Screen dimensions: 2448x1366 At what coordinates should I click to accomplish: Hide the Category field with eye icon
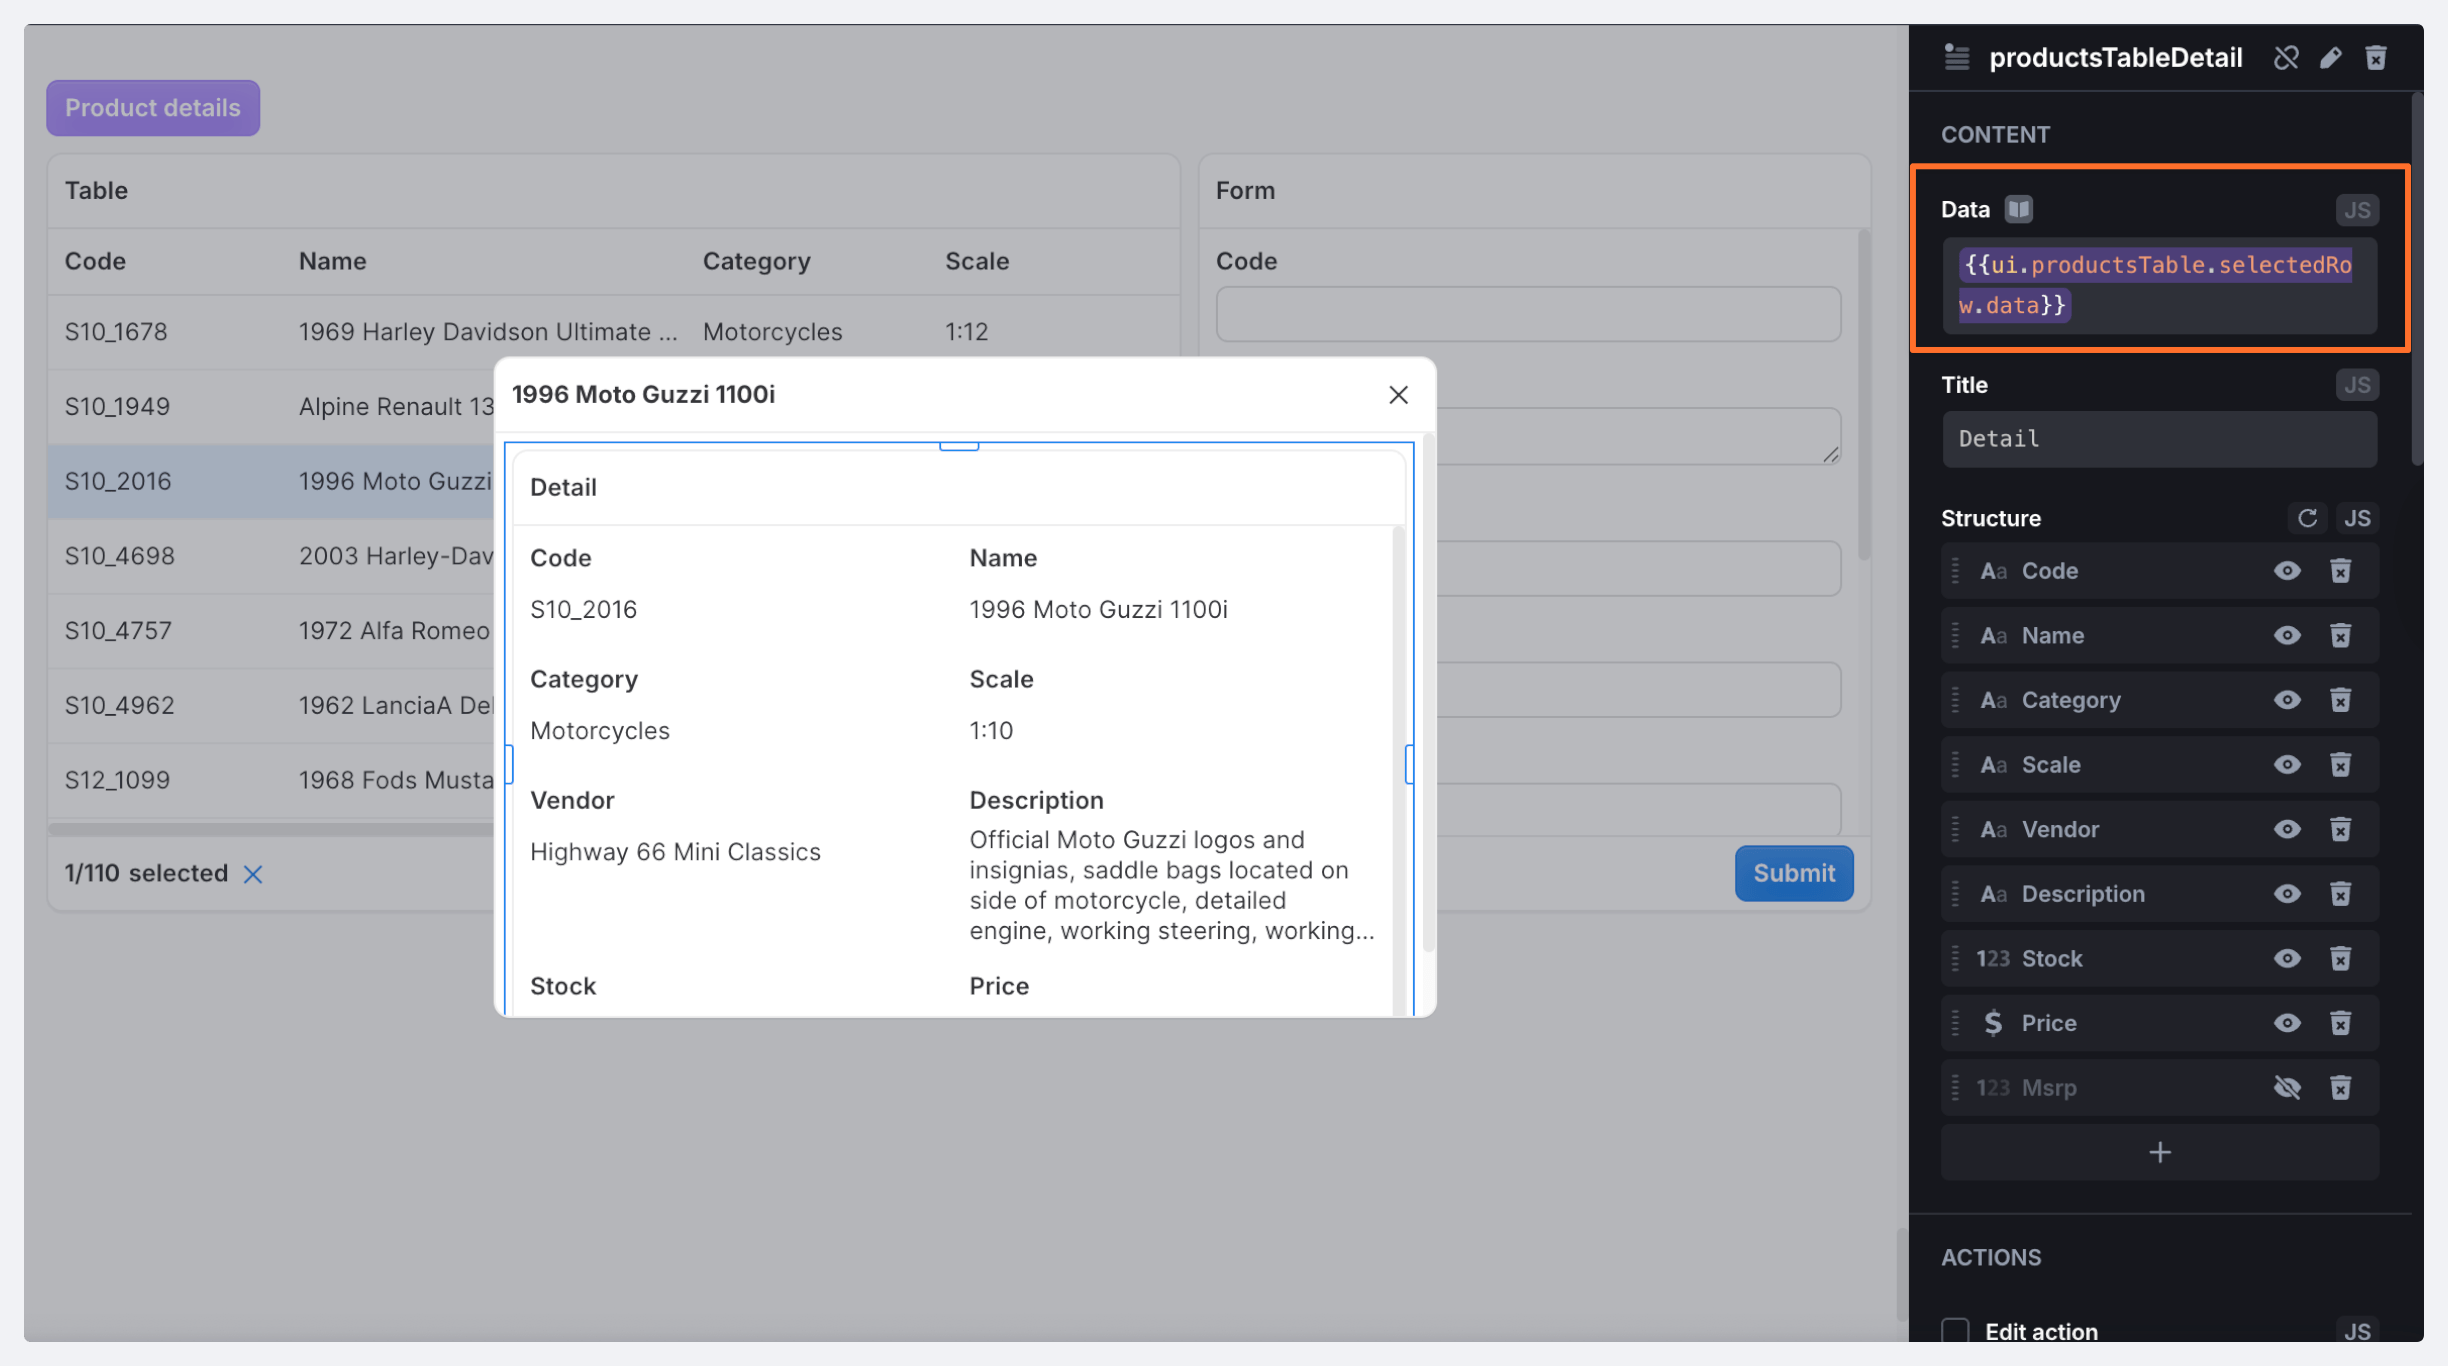coord(2287,700)
